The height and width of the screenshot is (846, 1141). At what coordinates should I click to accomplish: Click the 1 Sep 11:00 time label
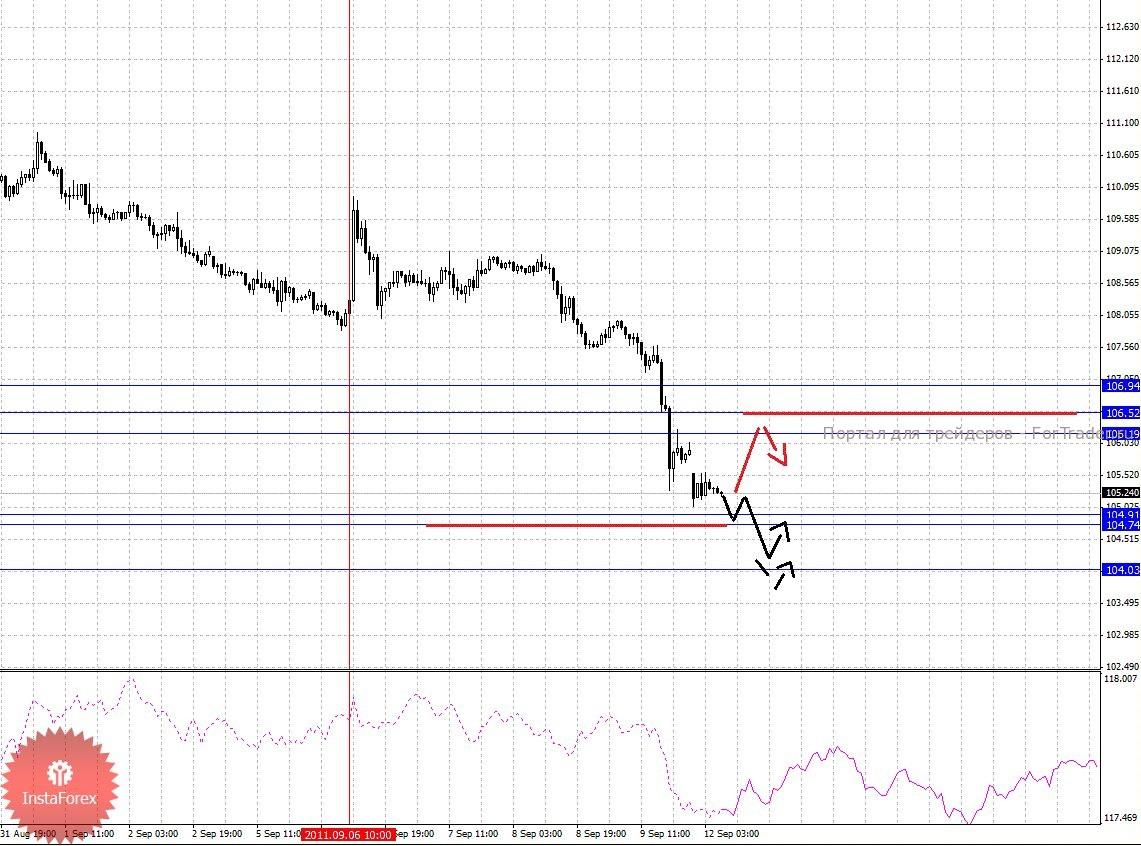tap(89, 834)
